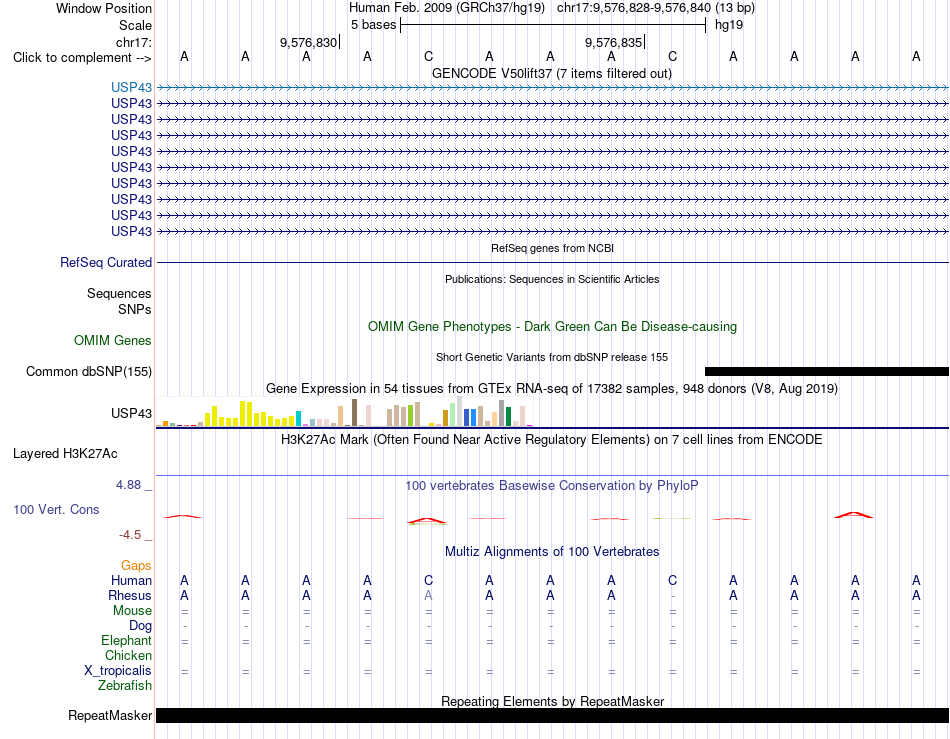Screen dimensions: 950x739
Task: Click the black RepeatMasker element bar
Action: tap(552, 715)
